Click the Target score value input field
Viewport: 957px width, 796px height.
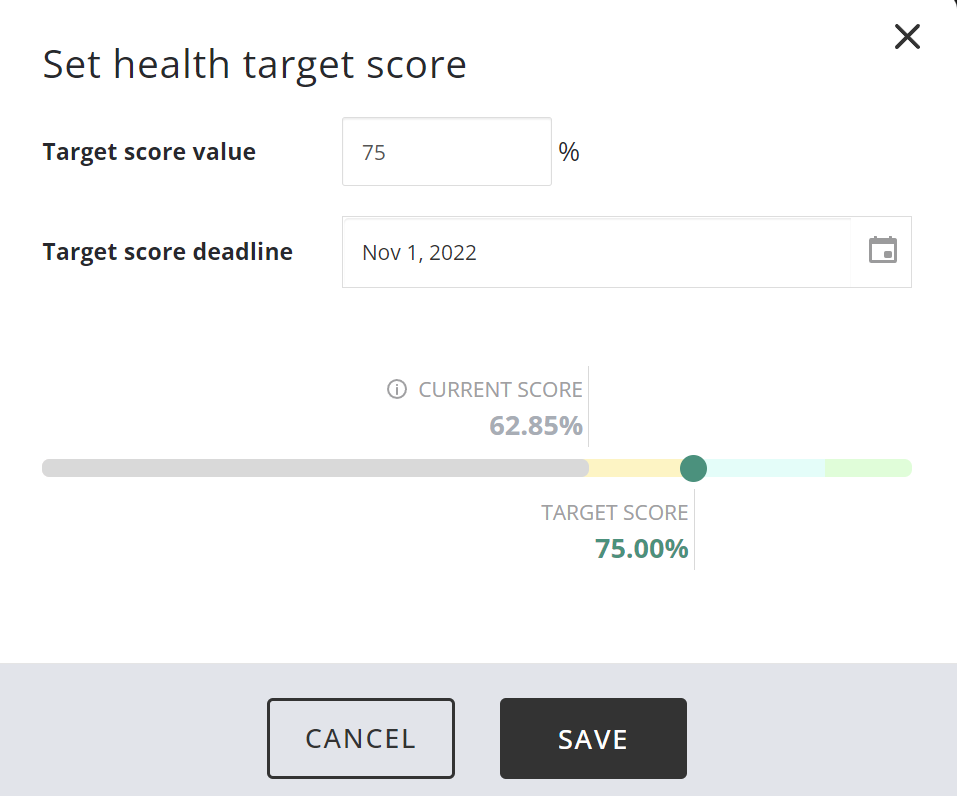click(x=446, y=152)
